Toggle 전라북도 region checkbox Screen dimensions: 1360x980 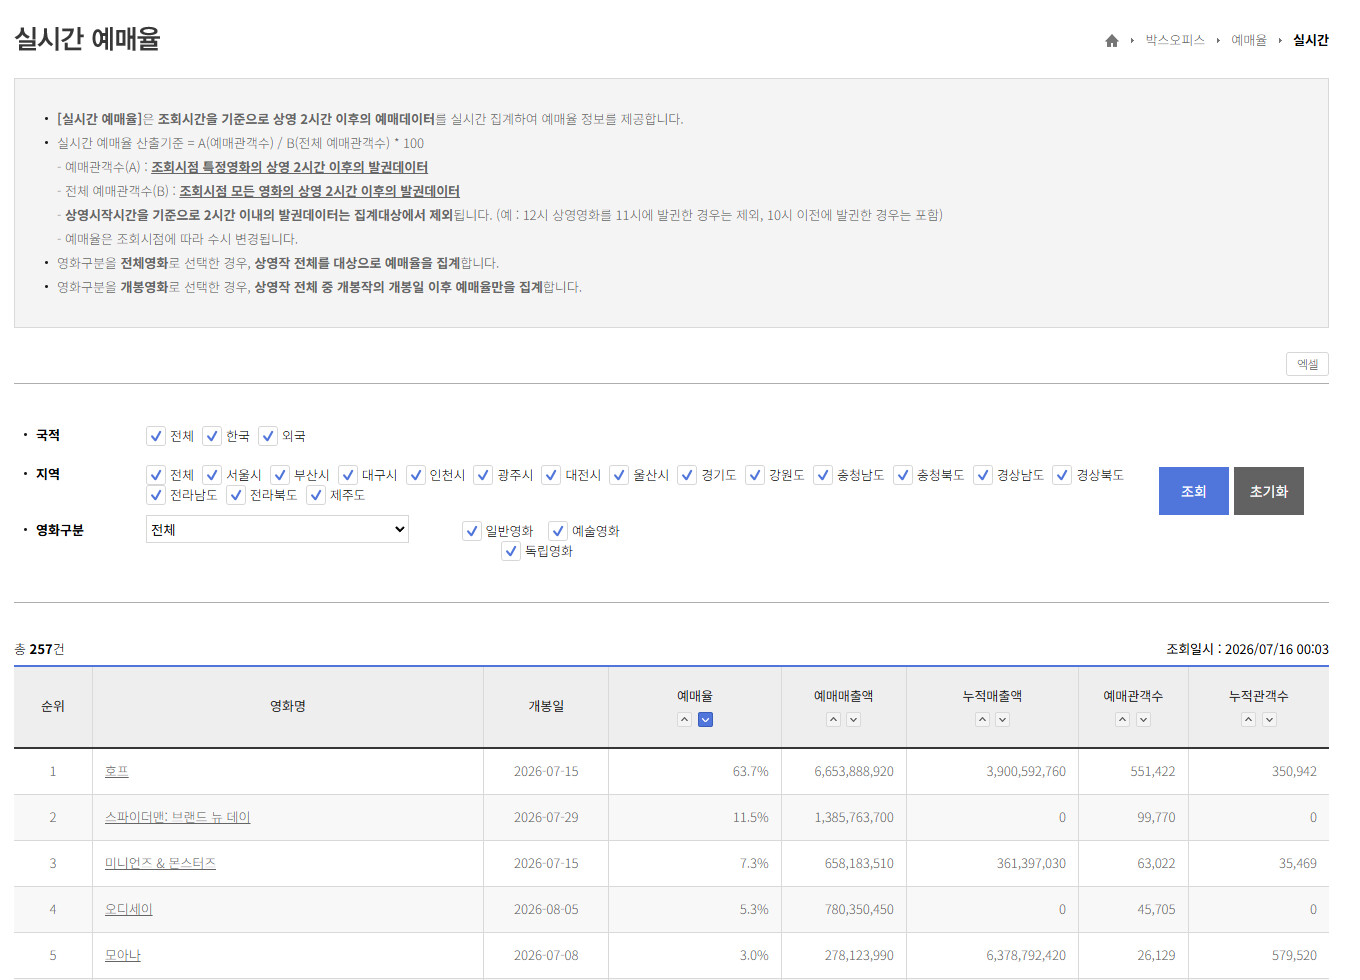tap(236, 495)
